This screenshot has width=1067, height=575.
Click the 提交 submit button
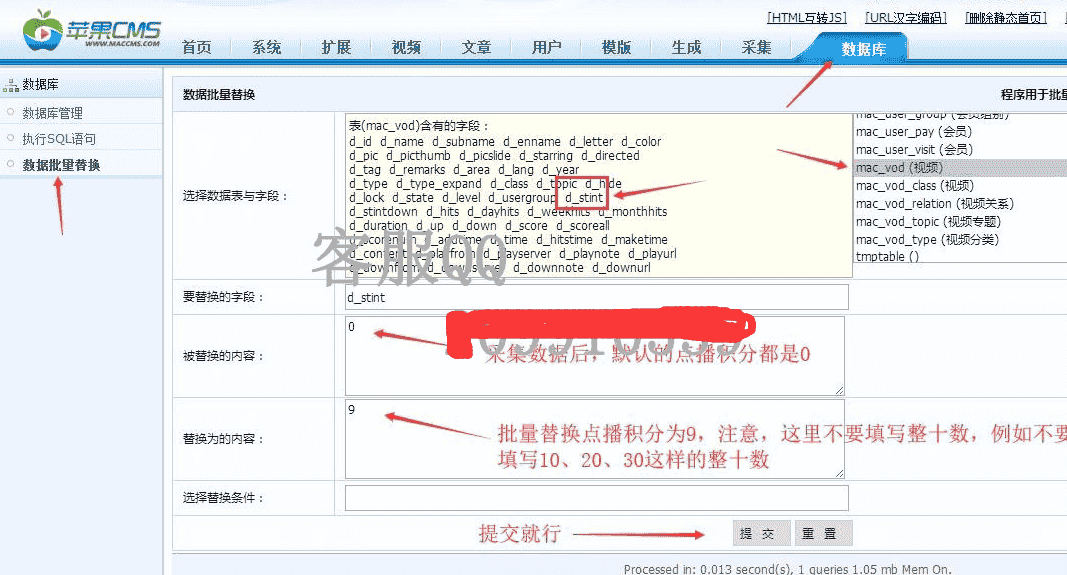(761, 533)
